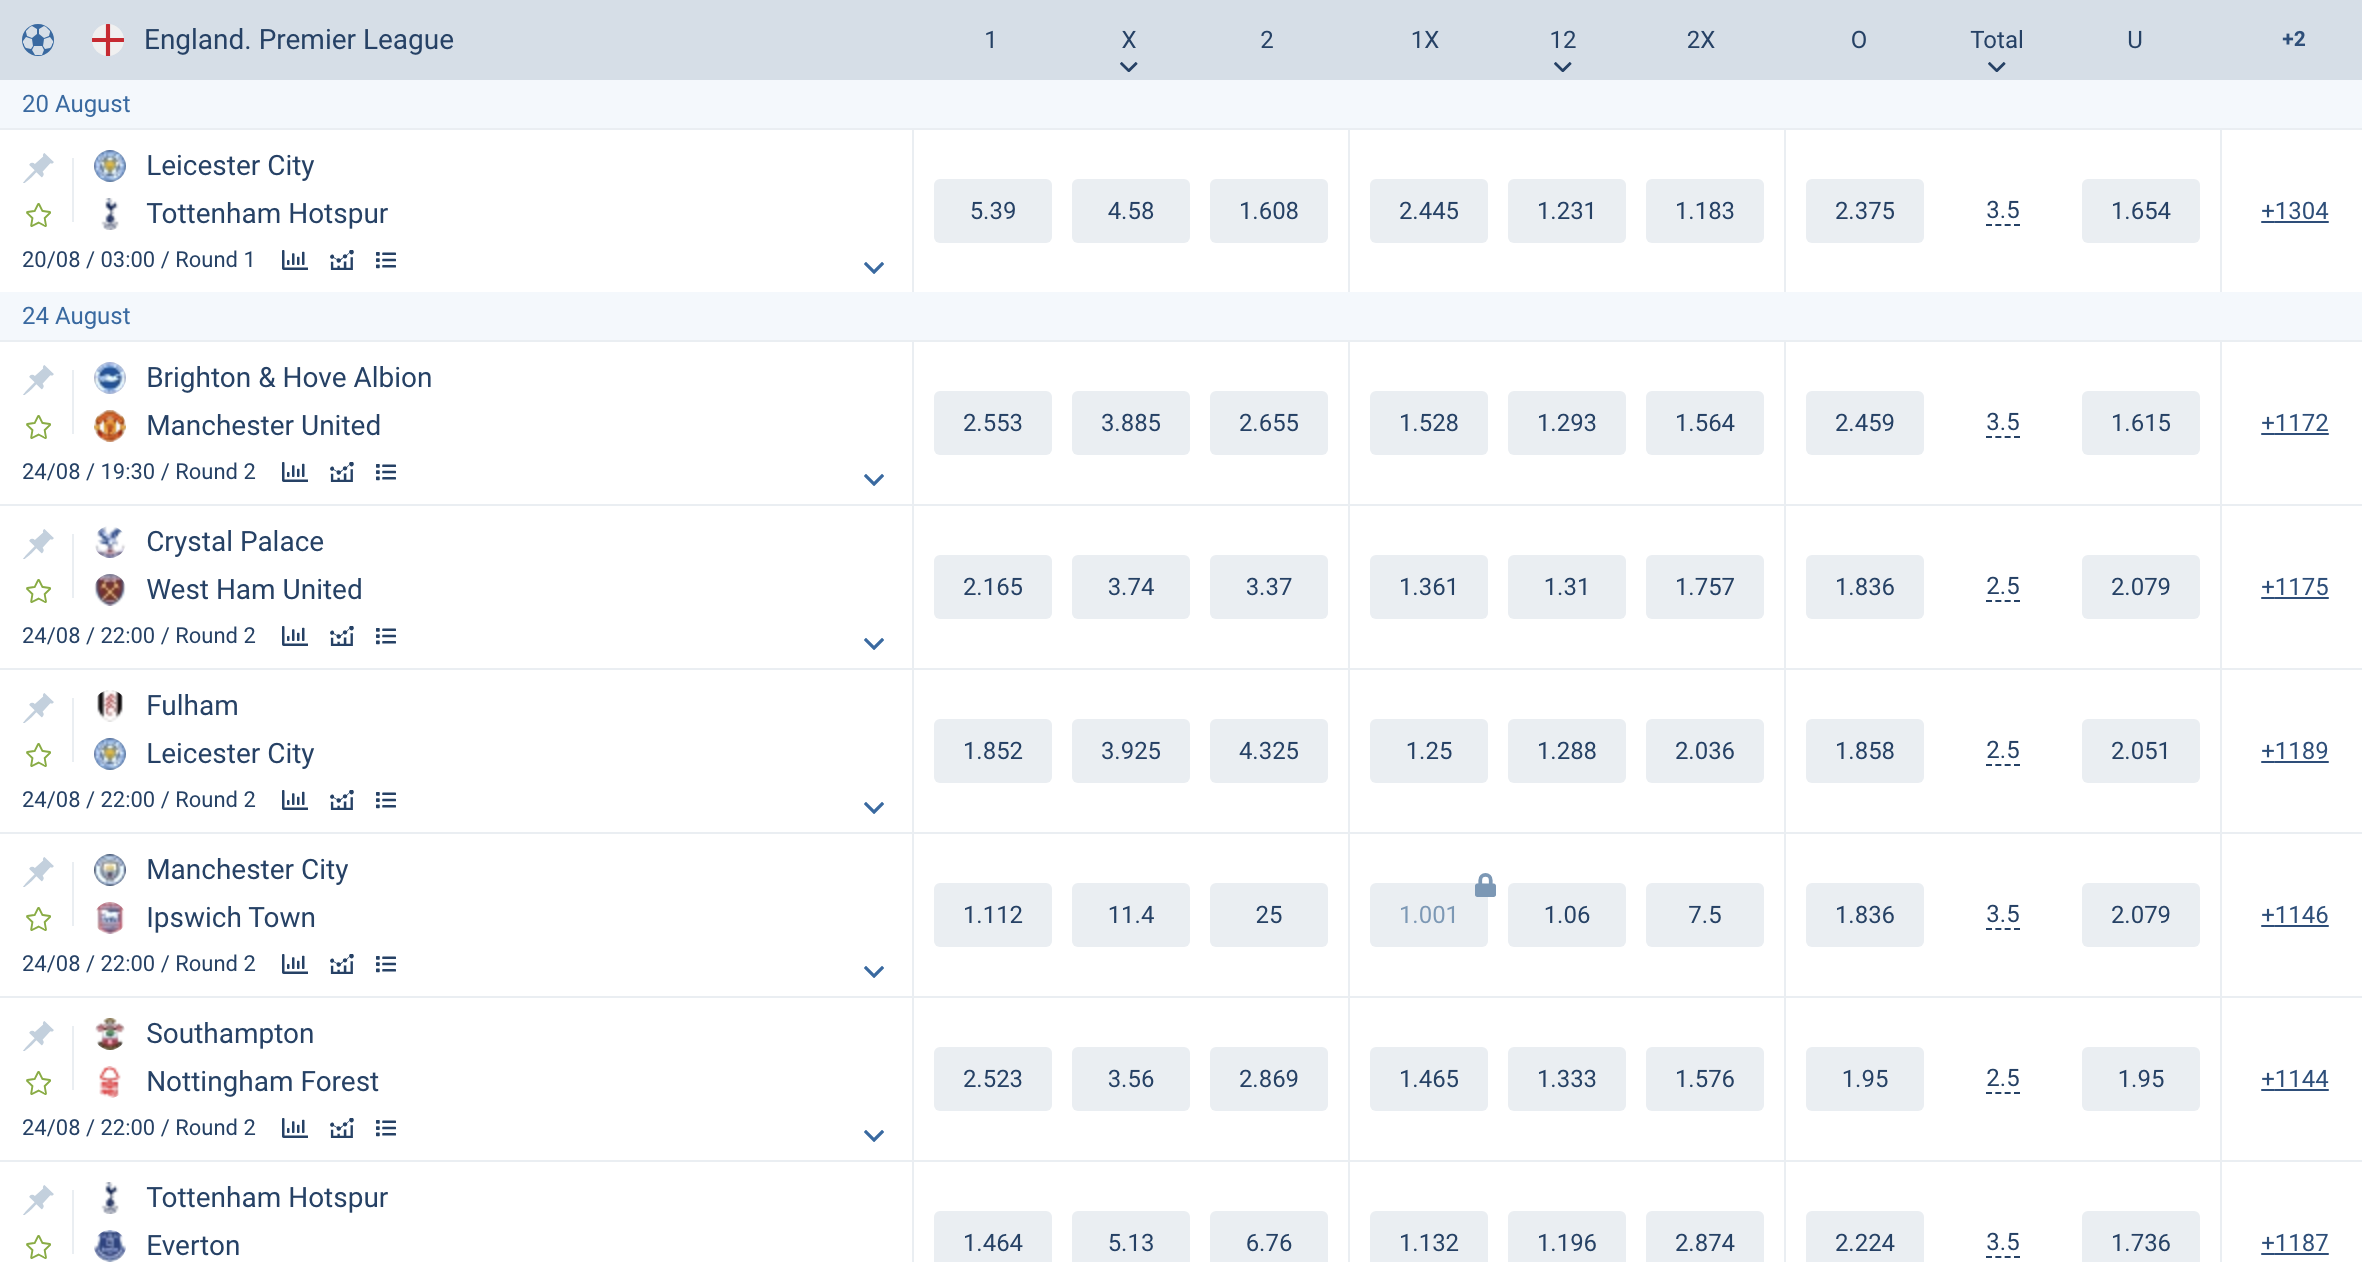The image size is (2362, 1262).
Task: Pin the Leicester City vs Tottenham match
Action: tap(39, 167)
